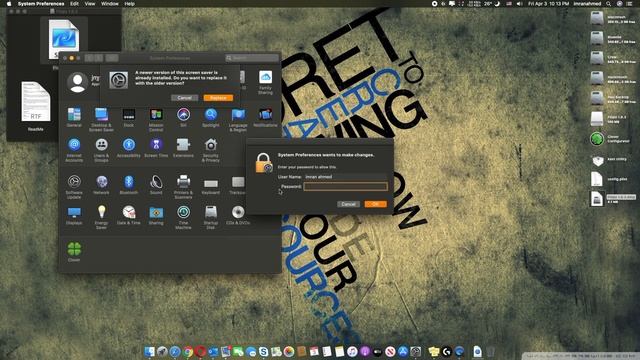Launch Google Chrome from the Dock
Image resolution: width=640 pixels, height=360 pixels.
188,351
